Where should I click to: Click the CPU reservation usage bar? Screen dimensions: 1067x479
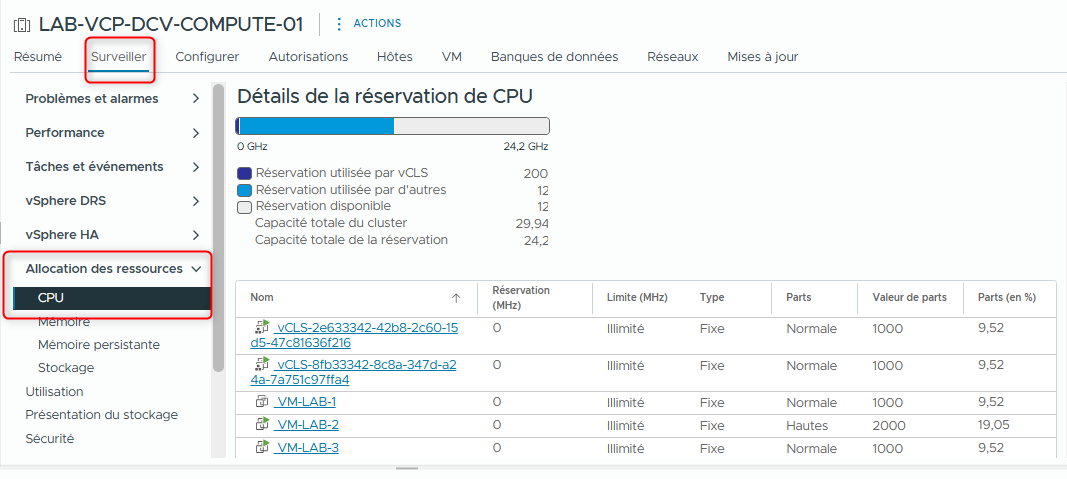tap(393, 126)
